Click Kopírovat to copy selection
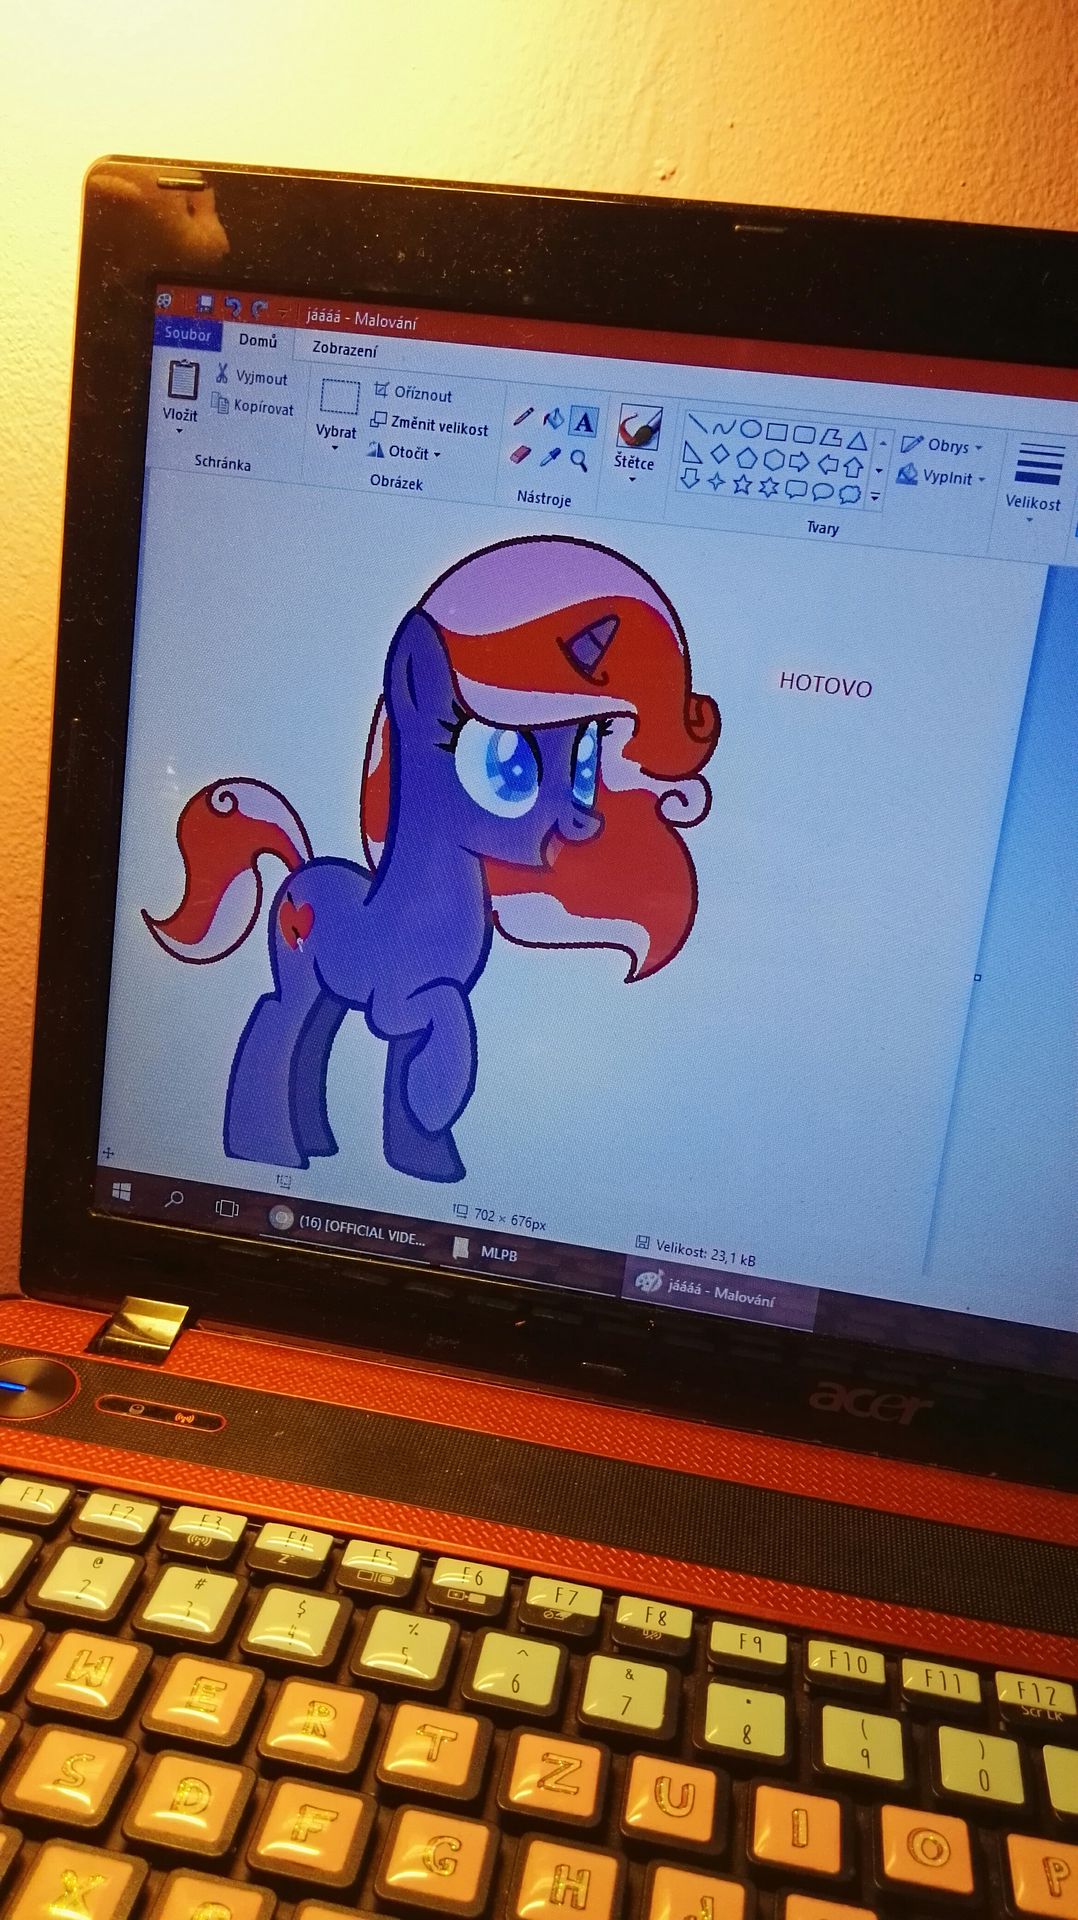 (x=252, y=406)
